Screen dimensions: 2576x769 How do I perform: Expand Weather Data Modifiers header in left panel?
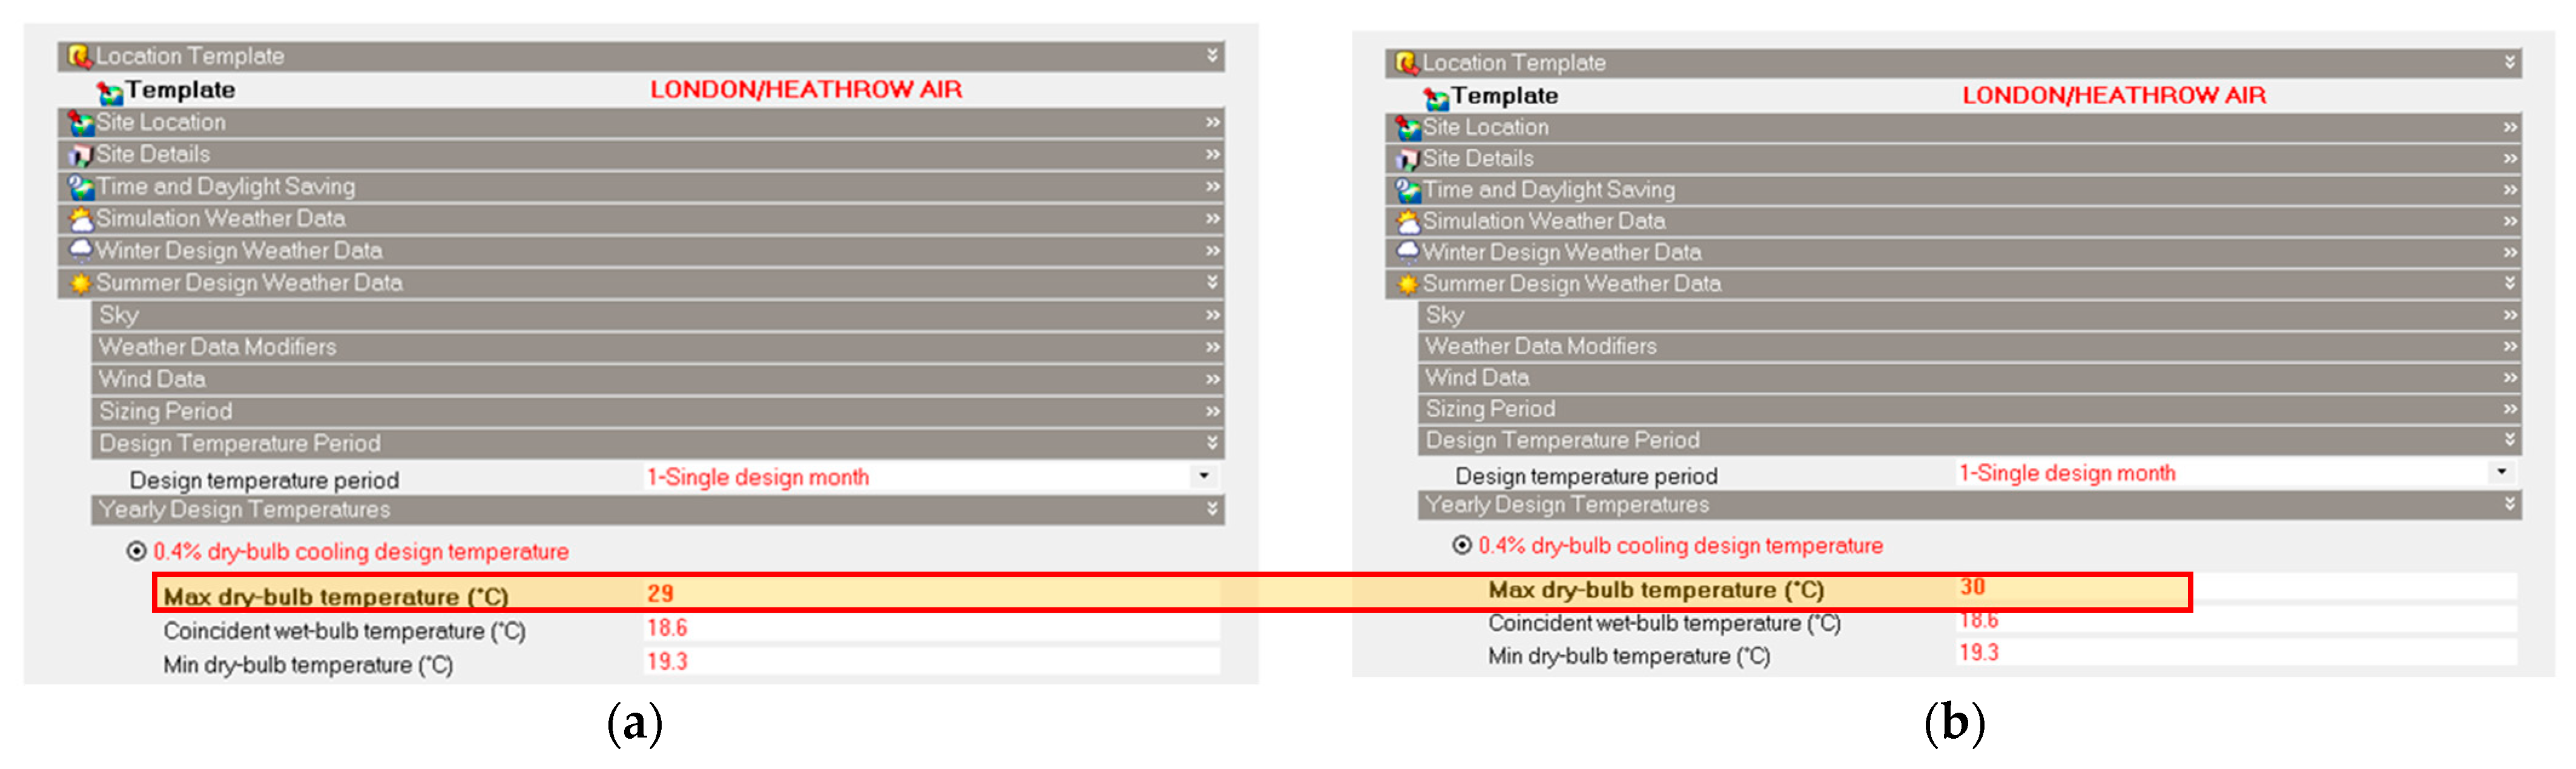point(217,347)
